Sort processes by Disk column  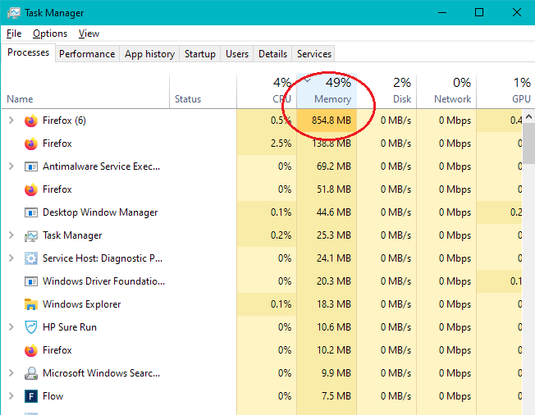(387, 91)
